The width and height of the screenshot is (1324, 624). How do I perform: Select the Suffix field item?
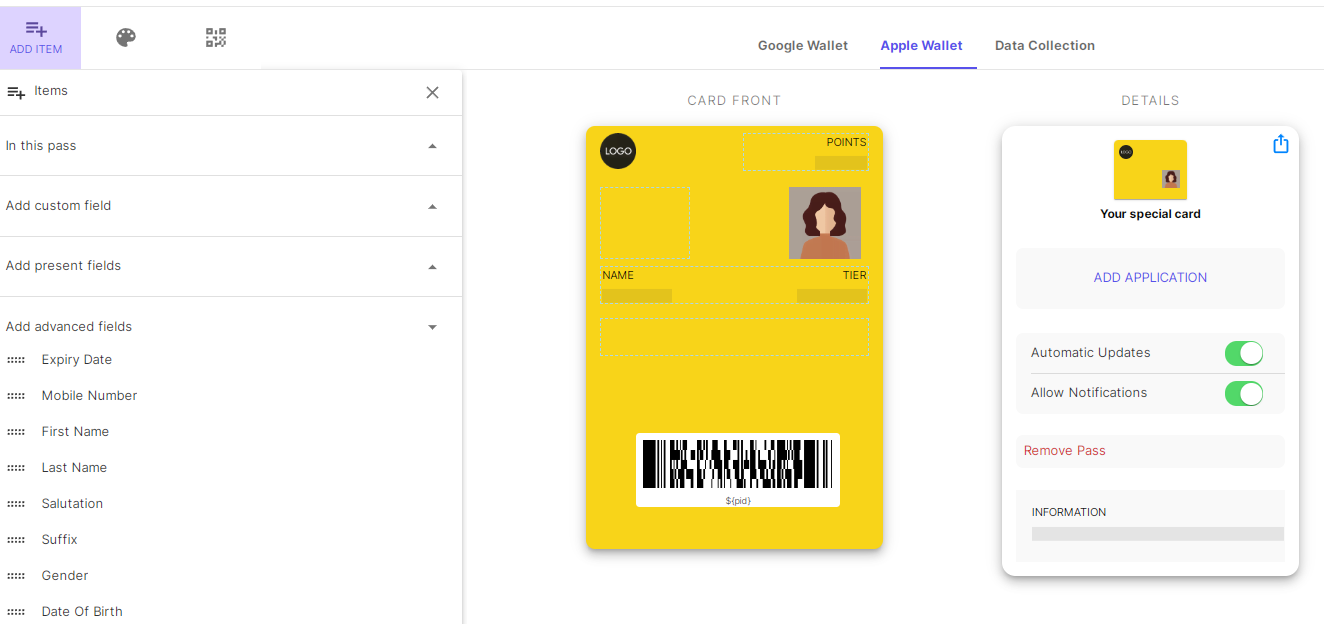point(59,540)
